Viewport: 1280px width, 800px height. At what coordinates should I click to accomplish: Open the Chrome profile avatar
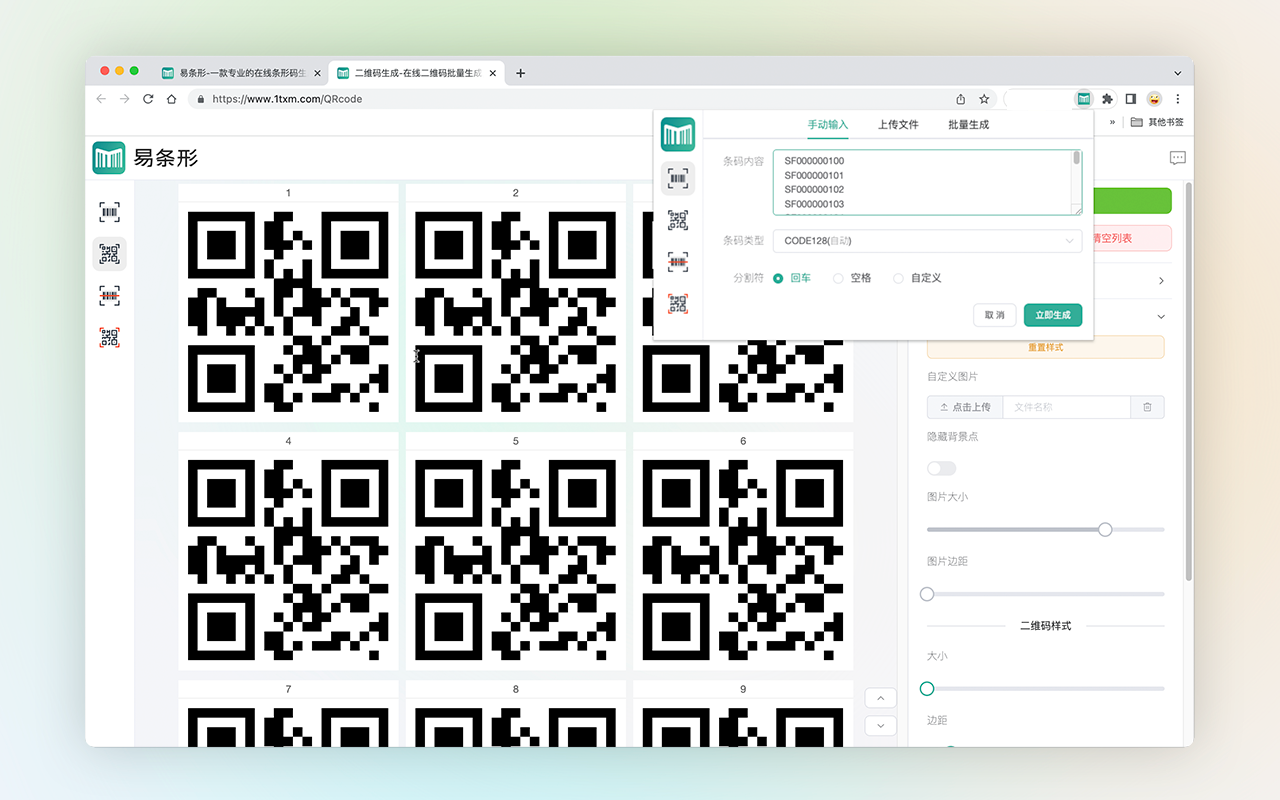(x=1155, y=99)
